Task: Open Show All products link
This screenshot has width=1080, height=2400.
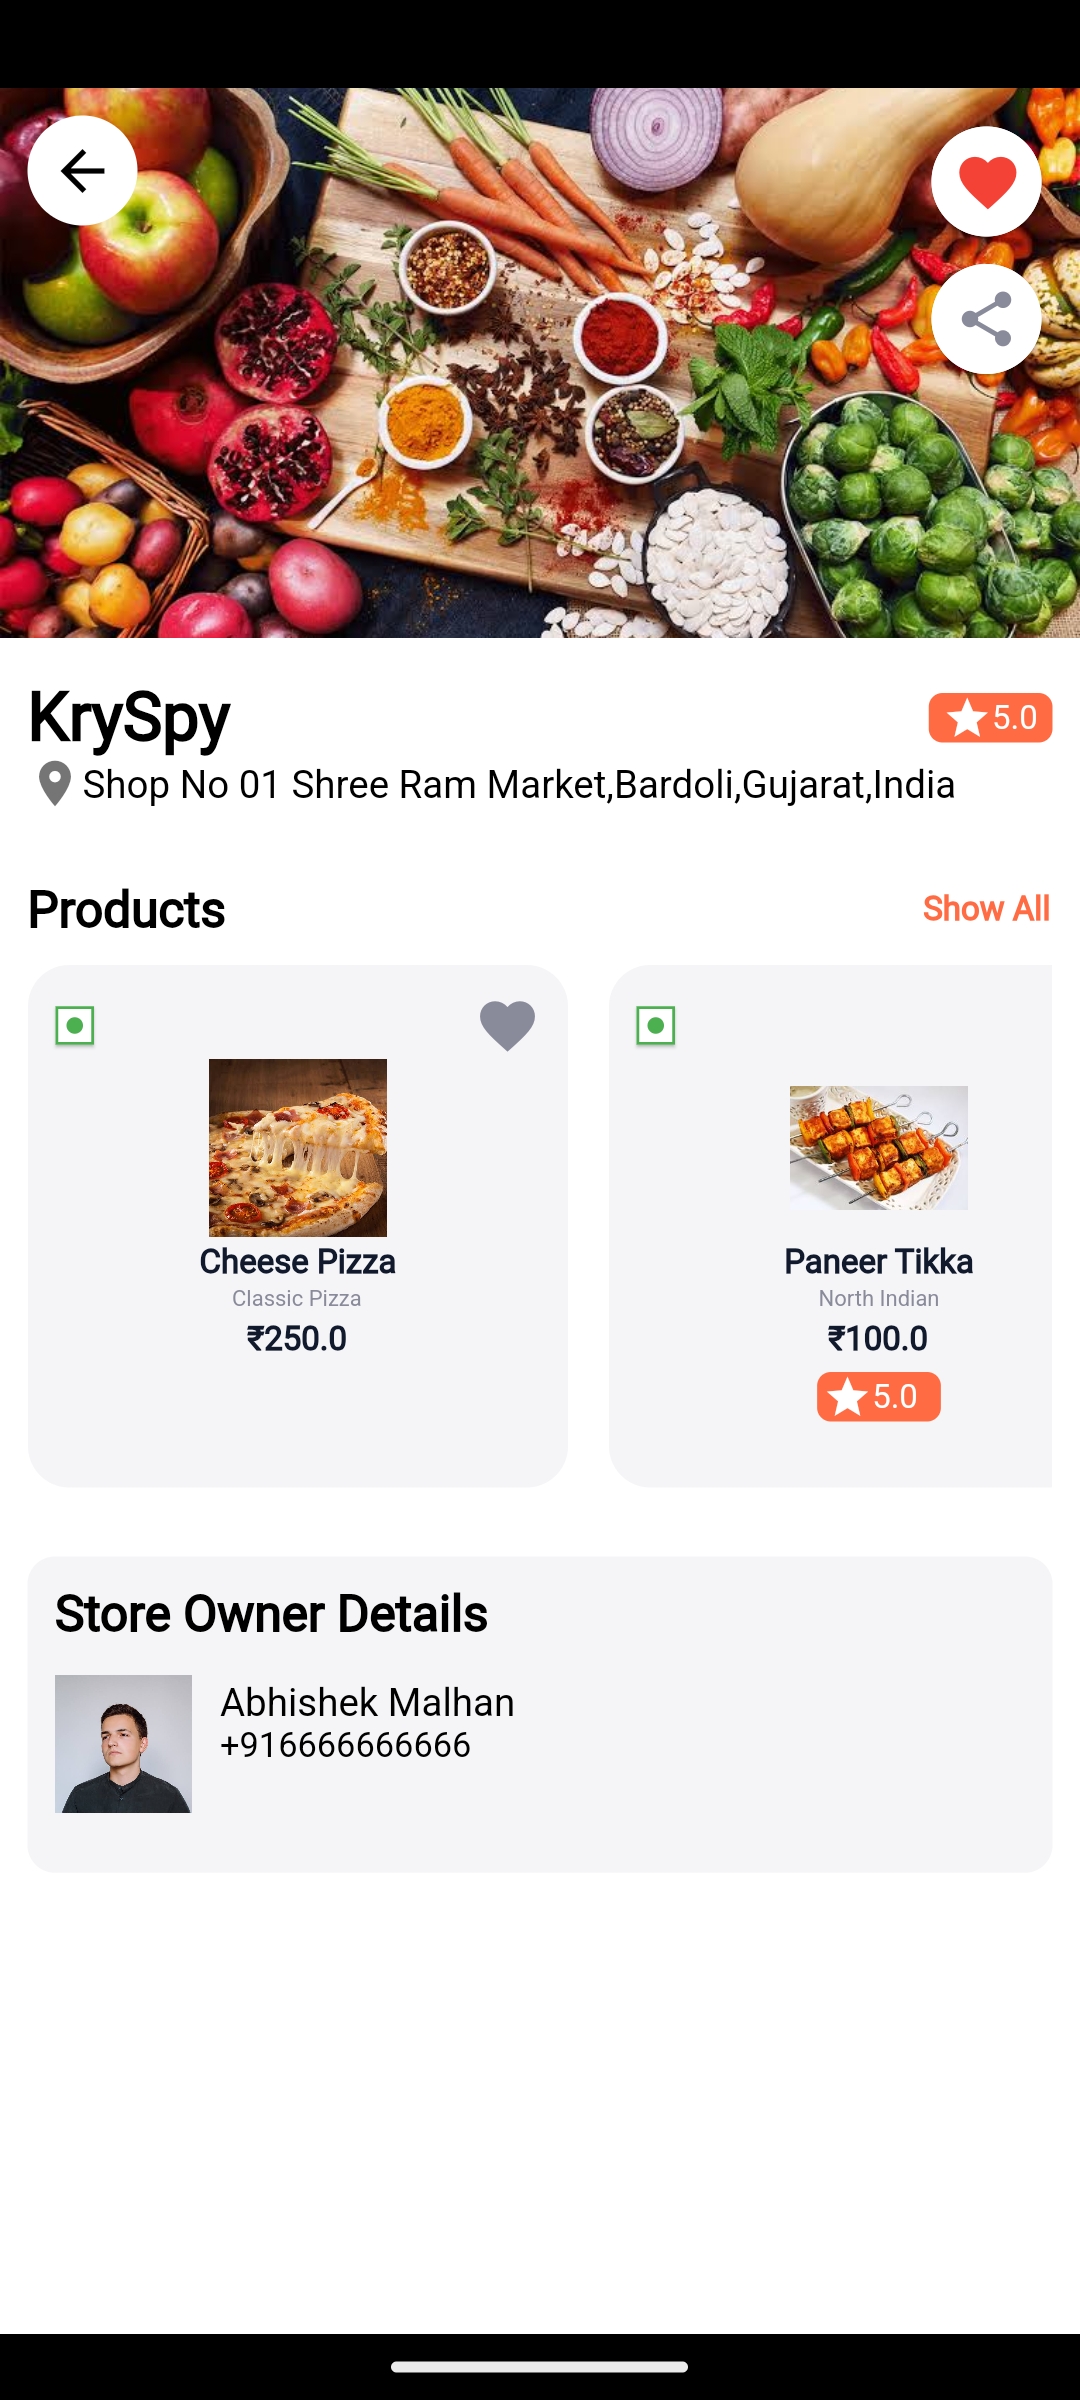Action: (x=985, y=908)
